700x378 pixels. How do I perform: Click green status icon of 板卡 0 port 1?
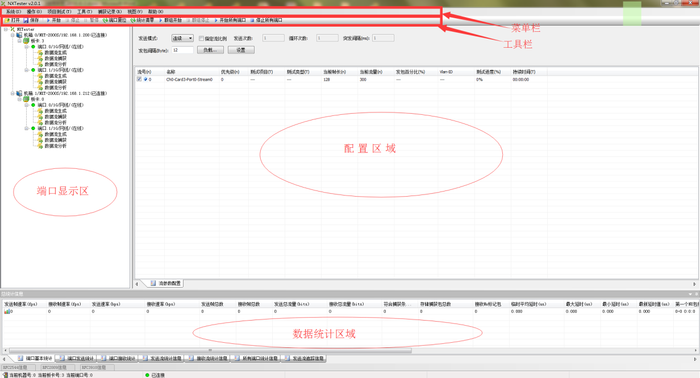click(x=33, y=128)
